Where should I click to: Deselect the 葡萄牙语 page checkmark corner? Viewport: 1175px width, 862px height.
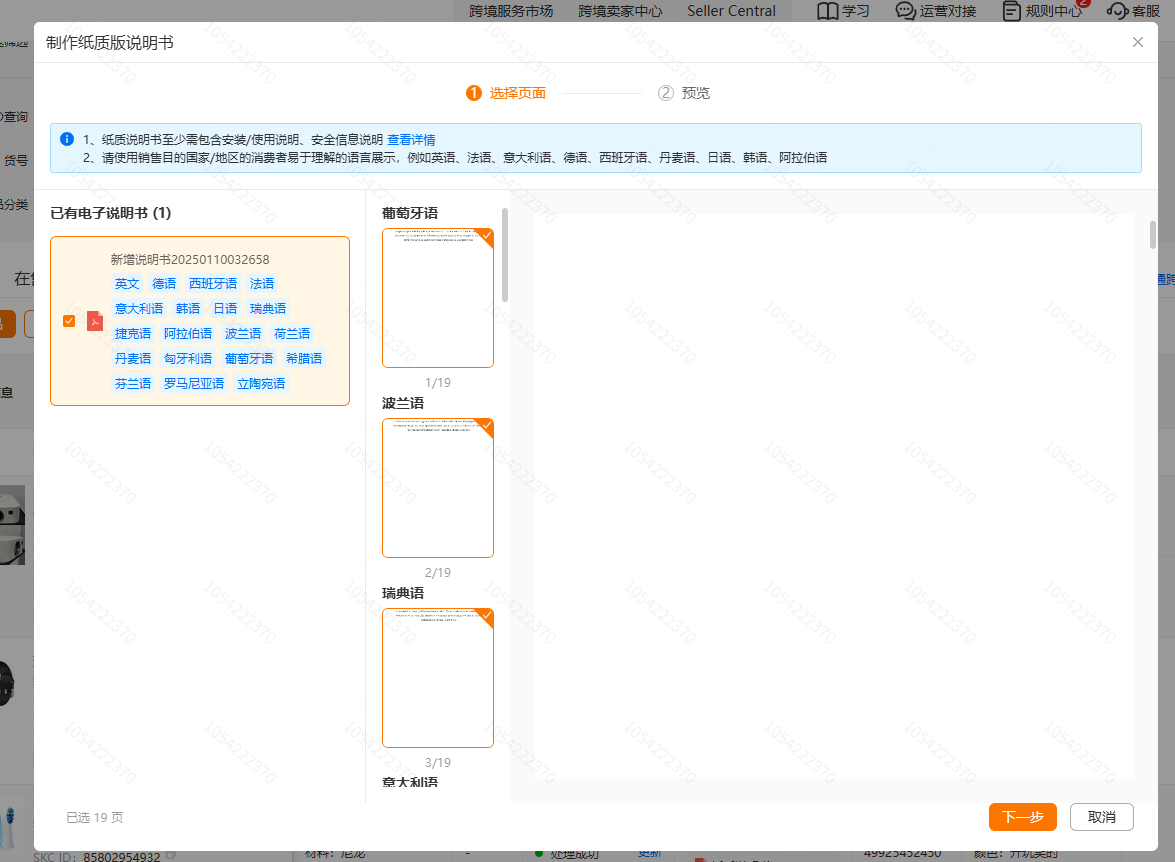pos(486,236)
